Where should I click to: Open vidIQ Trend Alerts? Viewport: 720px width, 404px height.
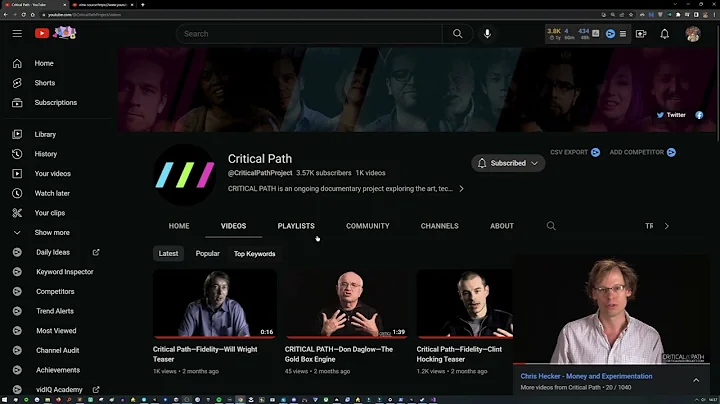click(x=57, y=311)
